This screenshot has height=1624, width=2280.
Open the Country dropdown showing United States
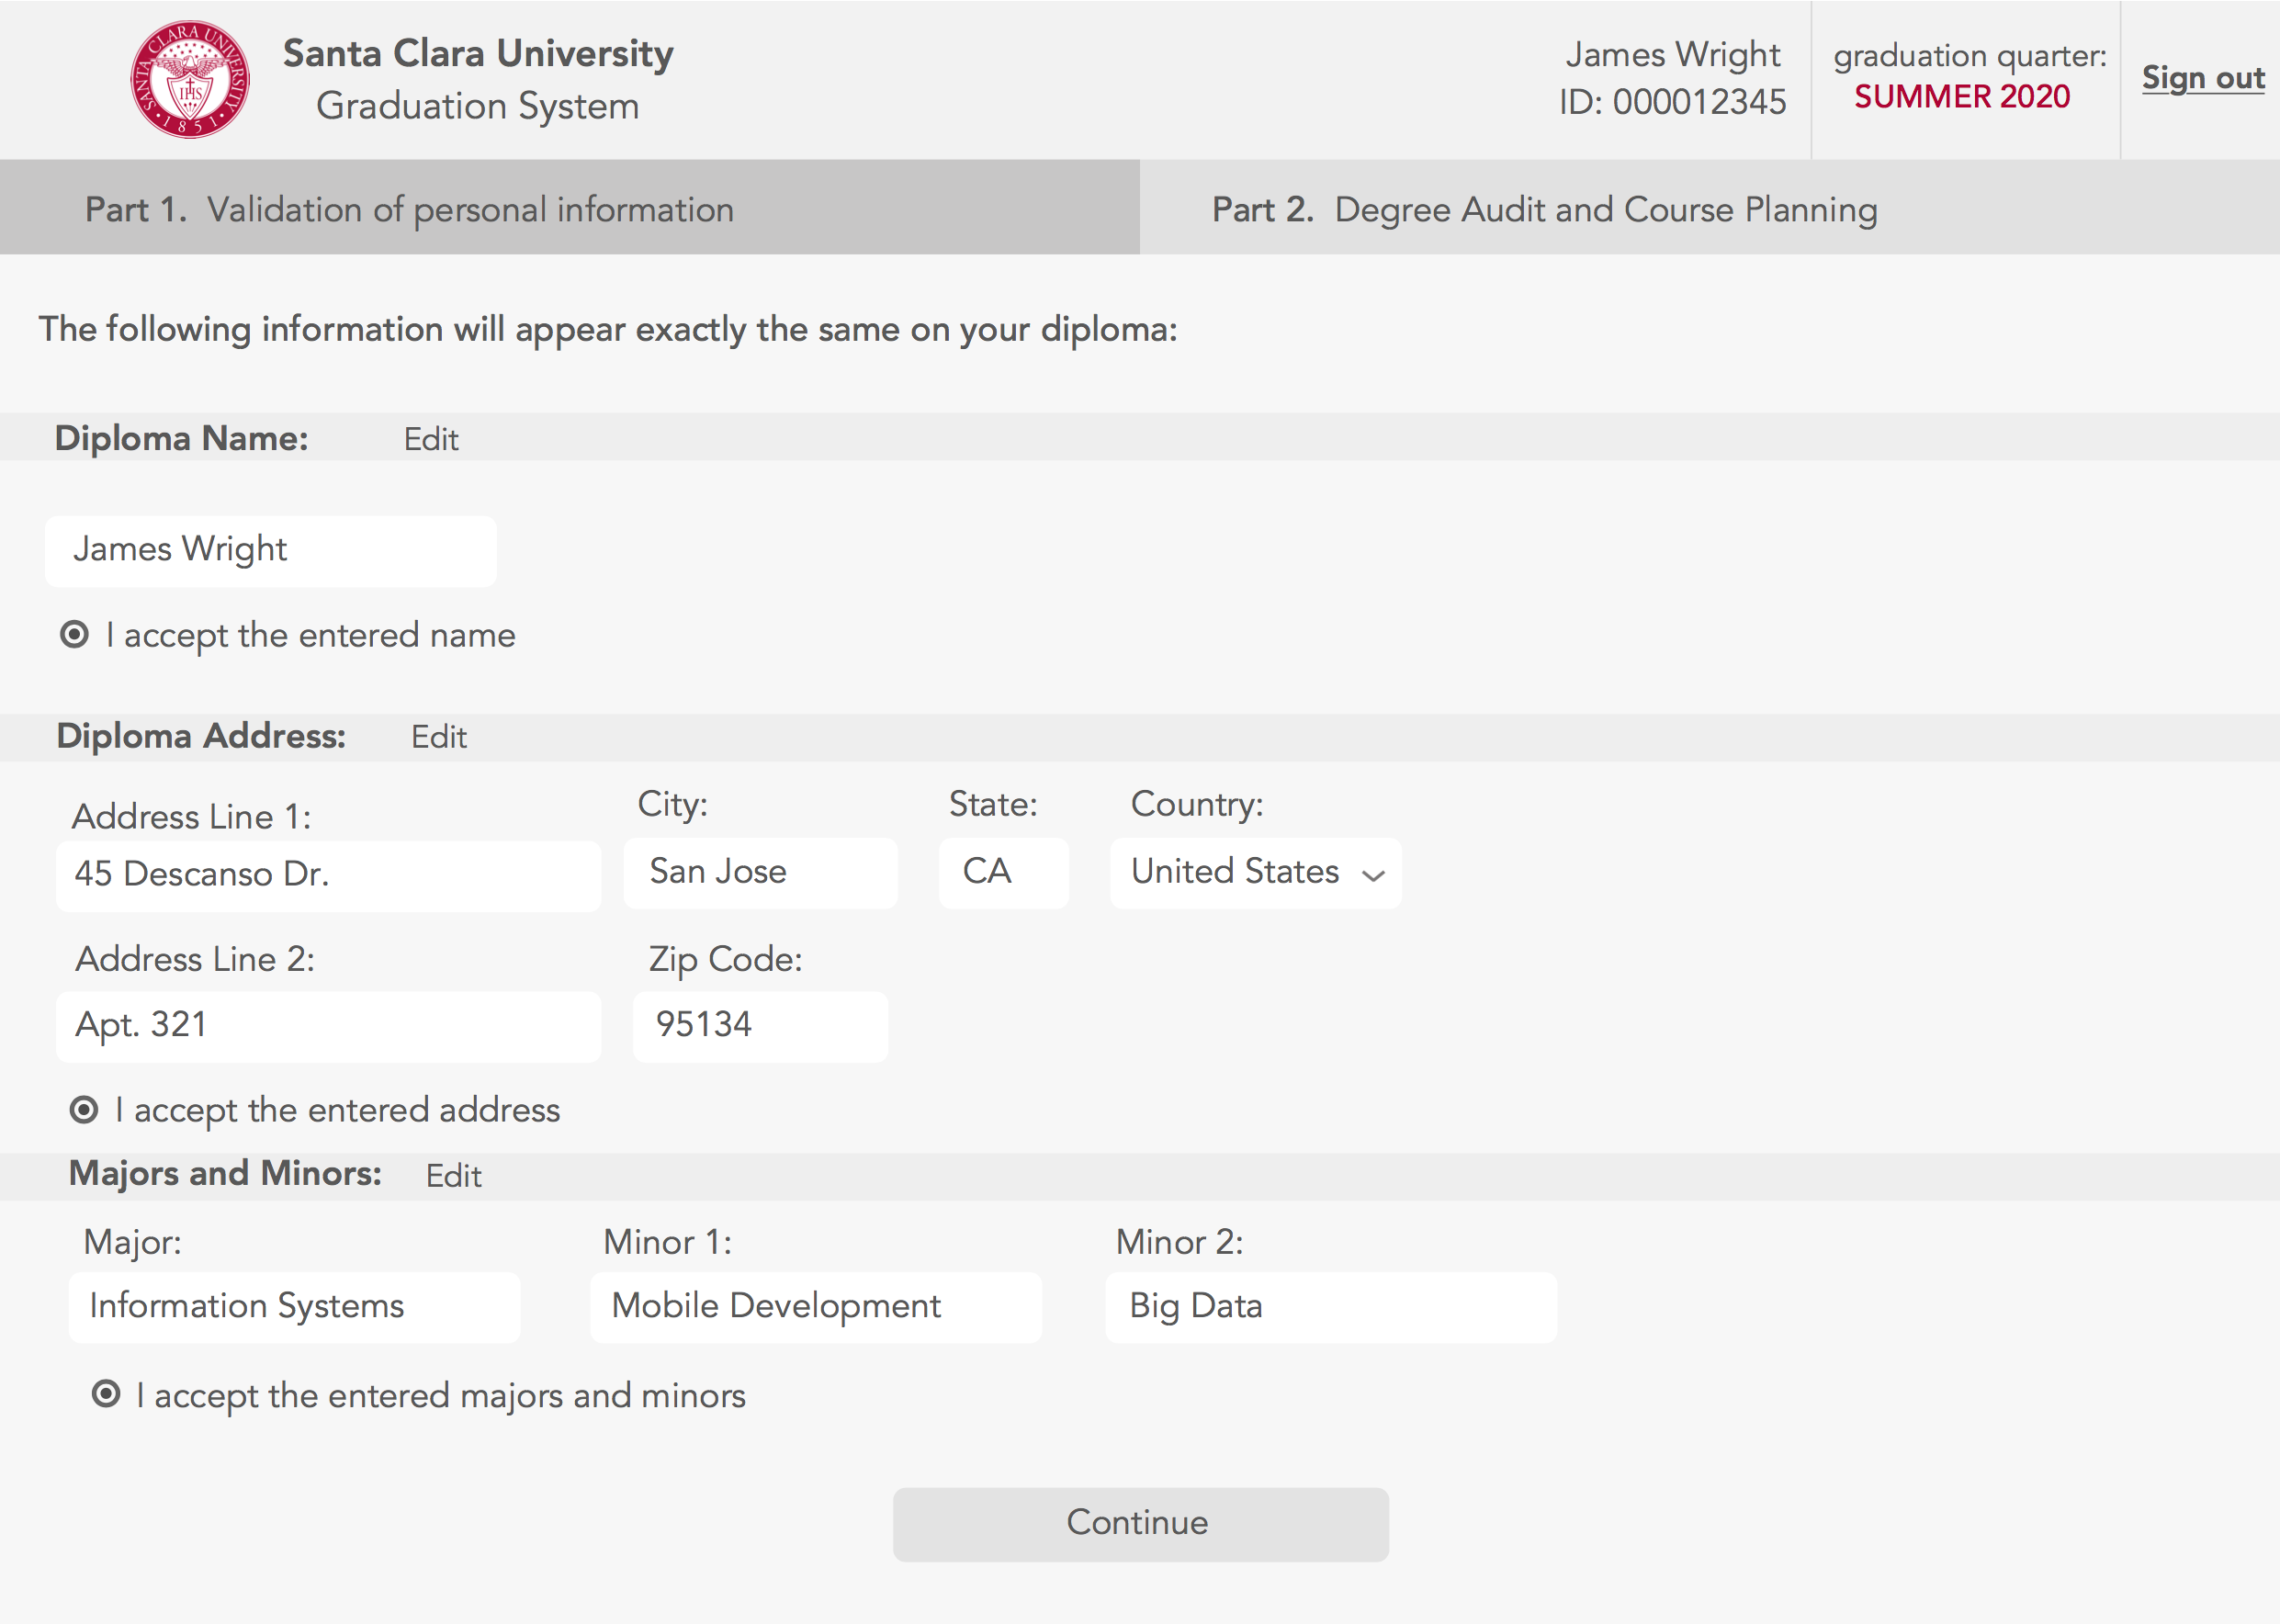click(x=1255, y=872)
